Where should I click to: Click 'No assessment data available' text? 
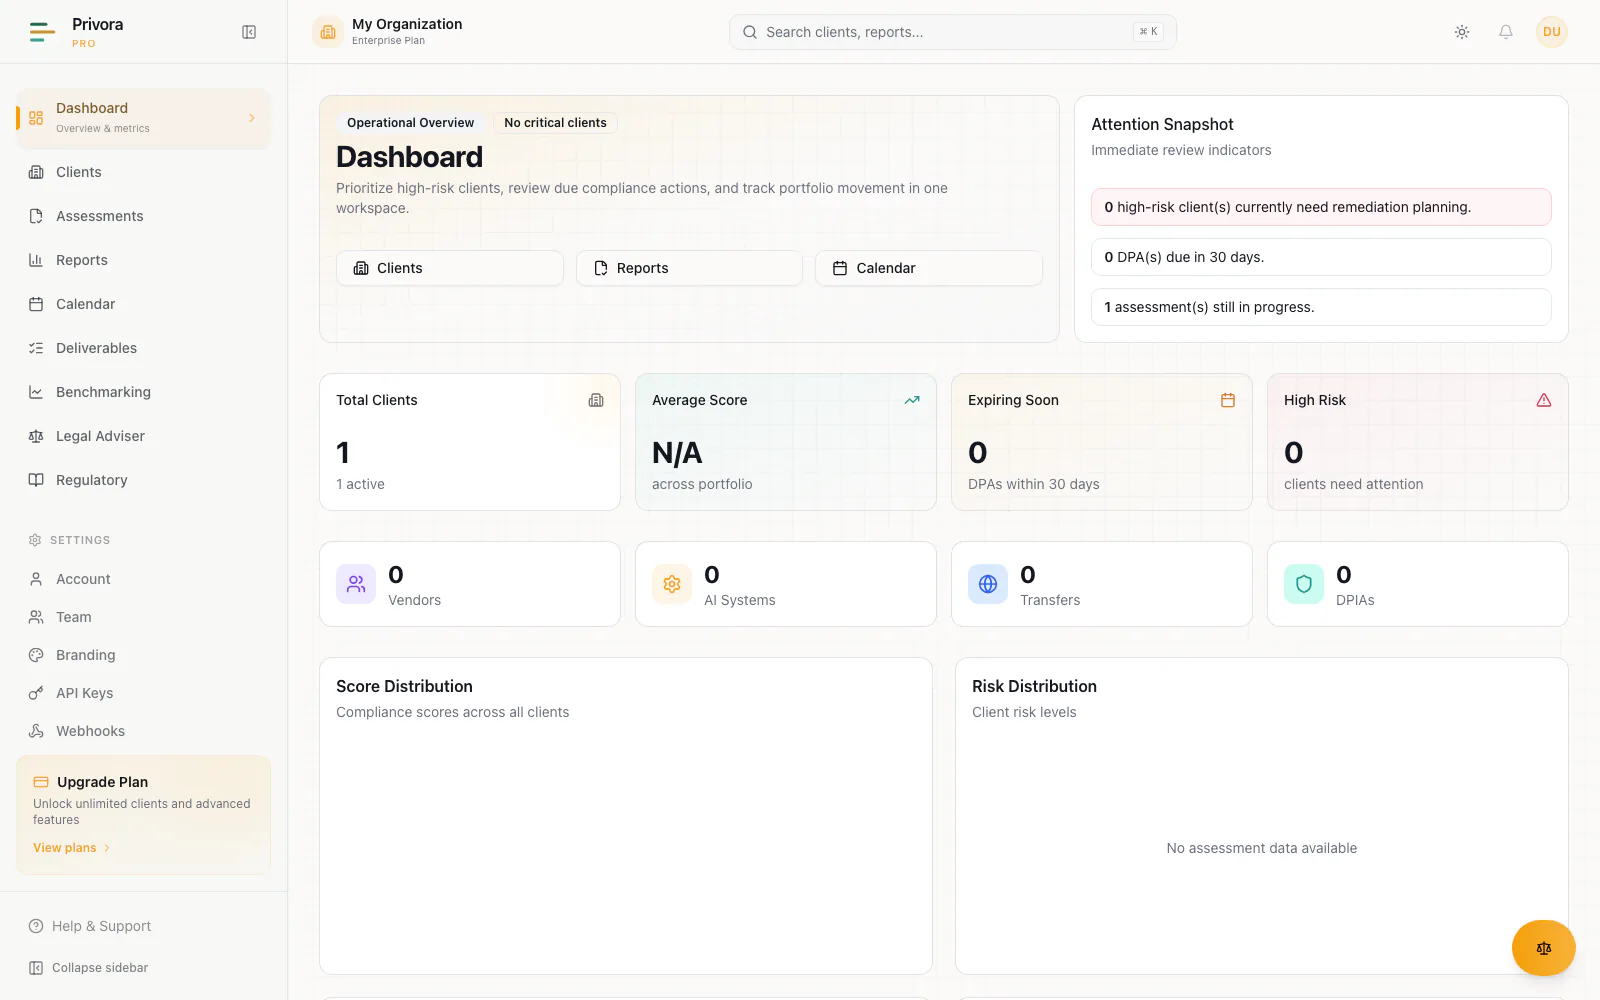click(1262, 848)
